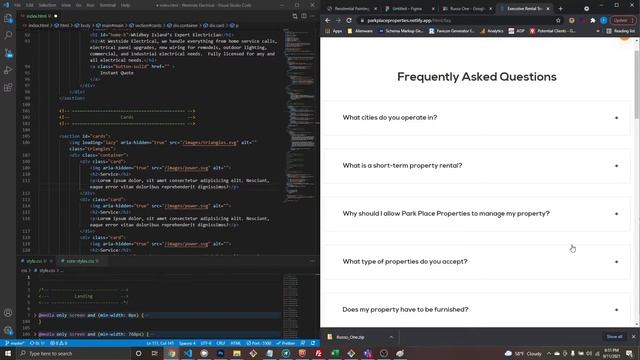Screen dimensions: 640x360
Task: Expand 'What cities do you operate in?' question
Action: pos(477,118)
